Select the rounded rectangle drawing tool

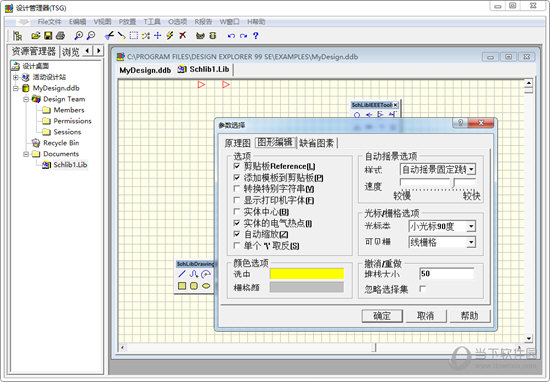tap(194, 286)
